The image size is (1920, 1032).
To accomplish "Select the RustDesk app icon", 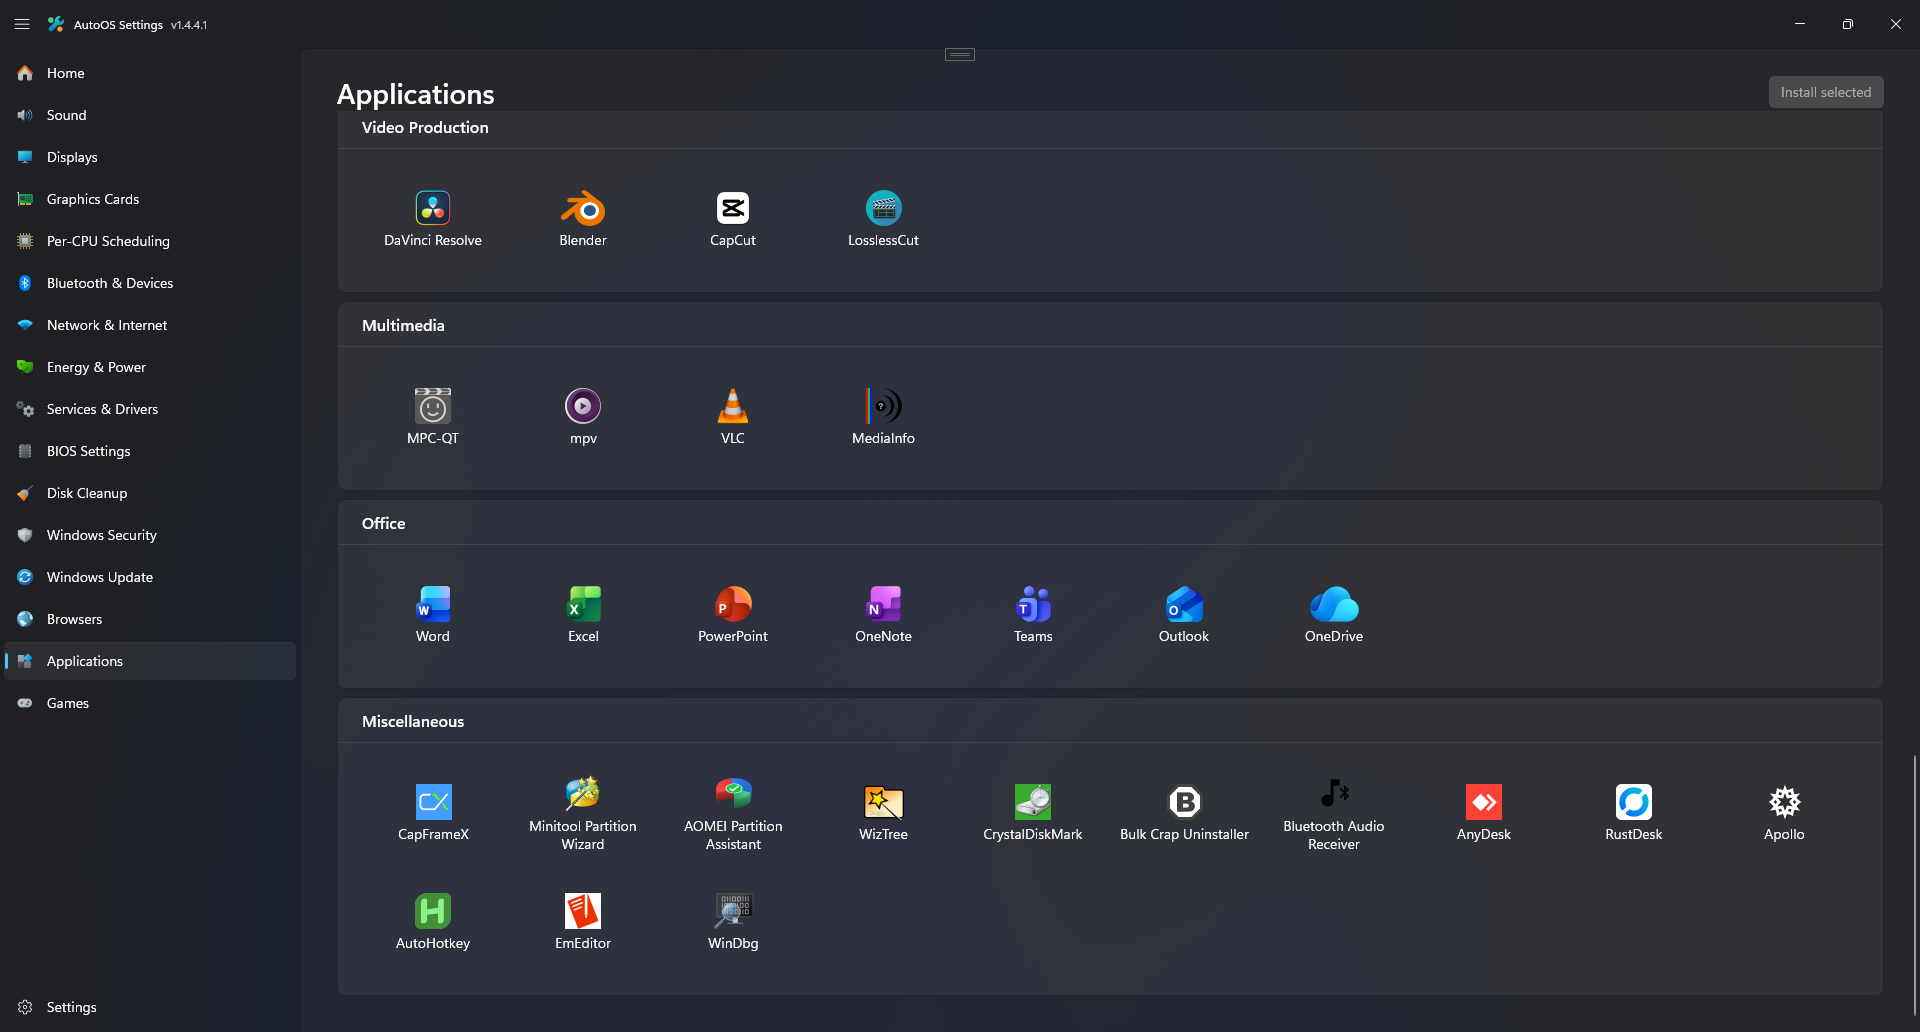I will [1634, 802].
